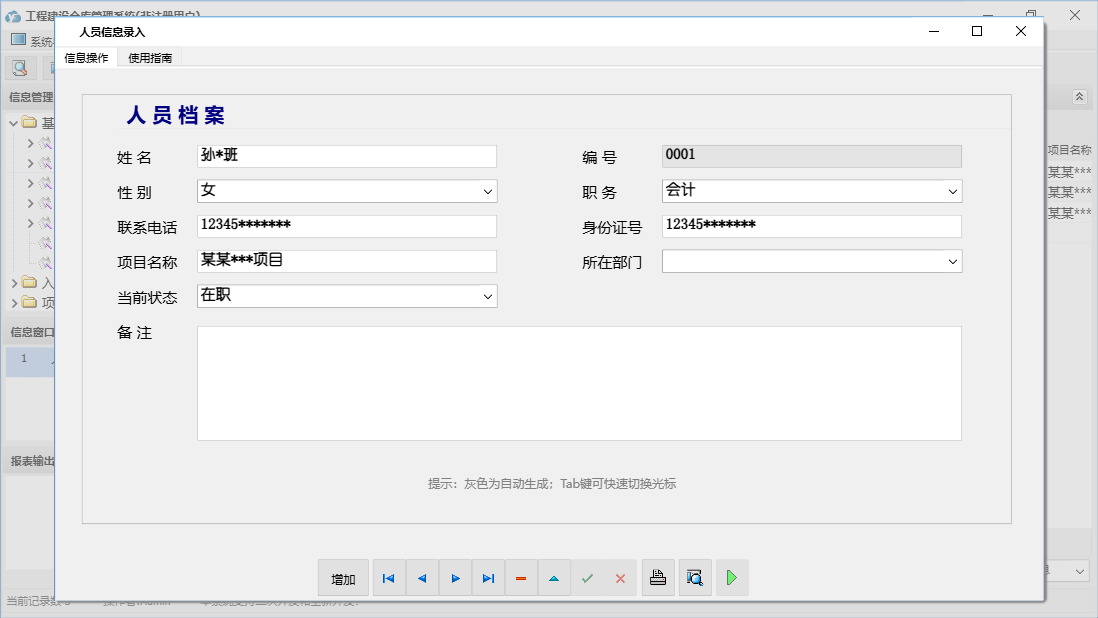Open the print preview icon

pyautogui.click(x=695, y=577)
